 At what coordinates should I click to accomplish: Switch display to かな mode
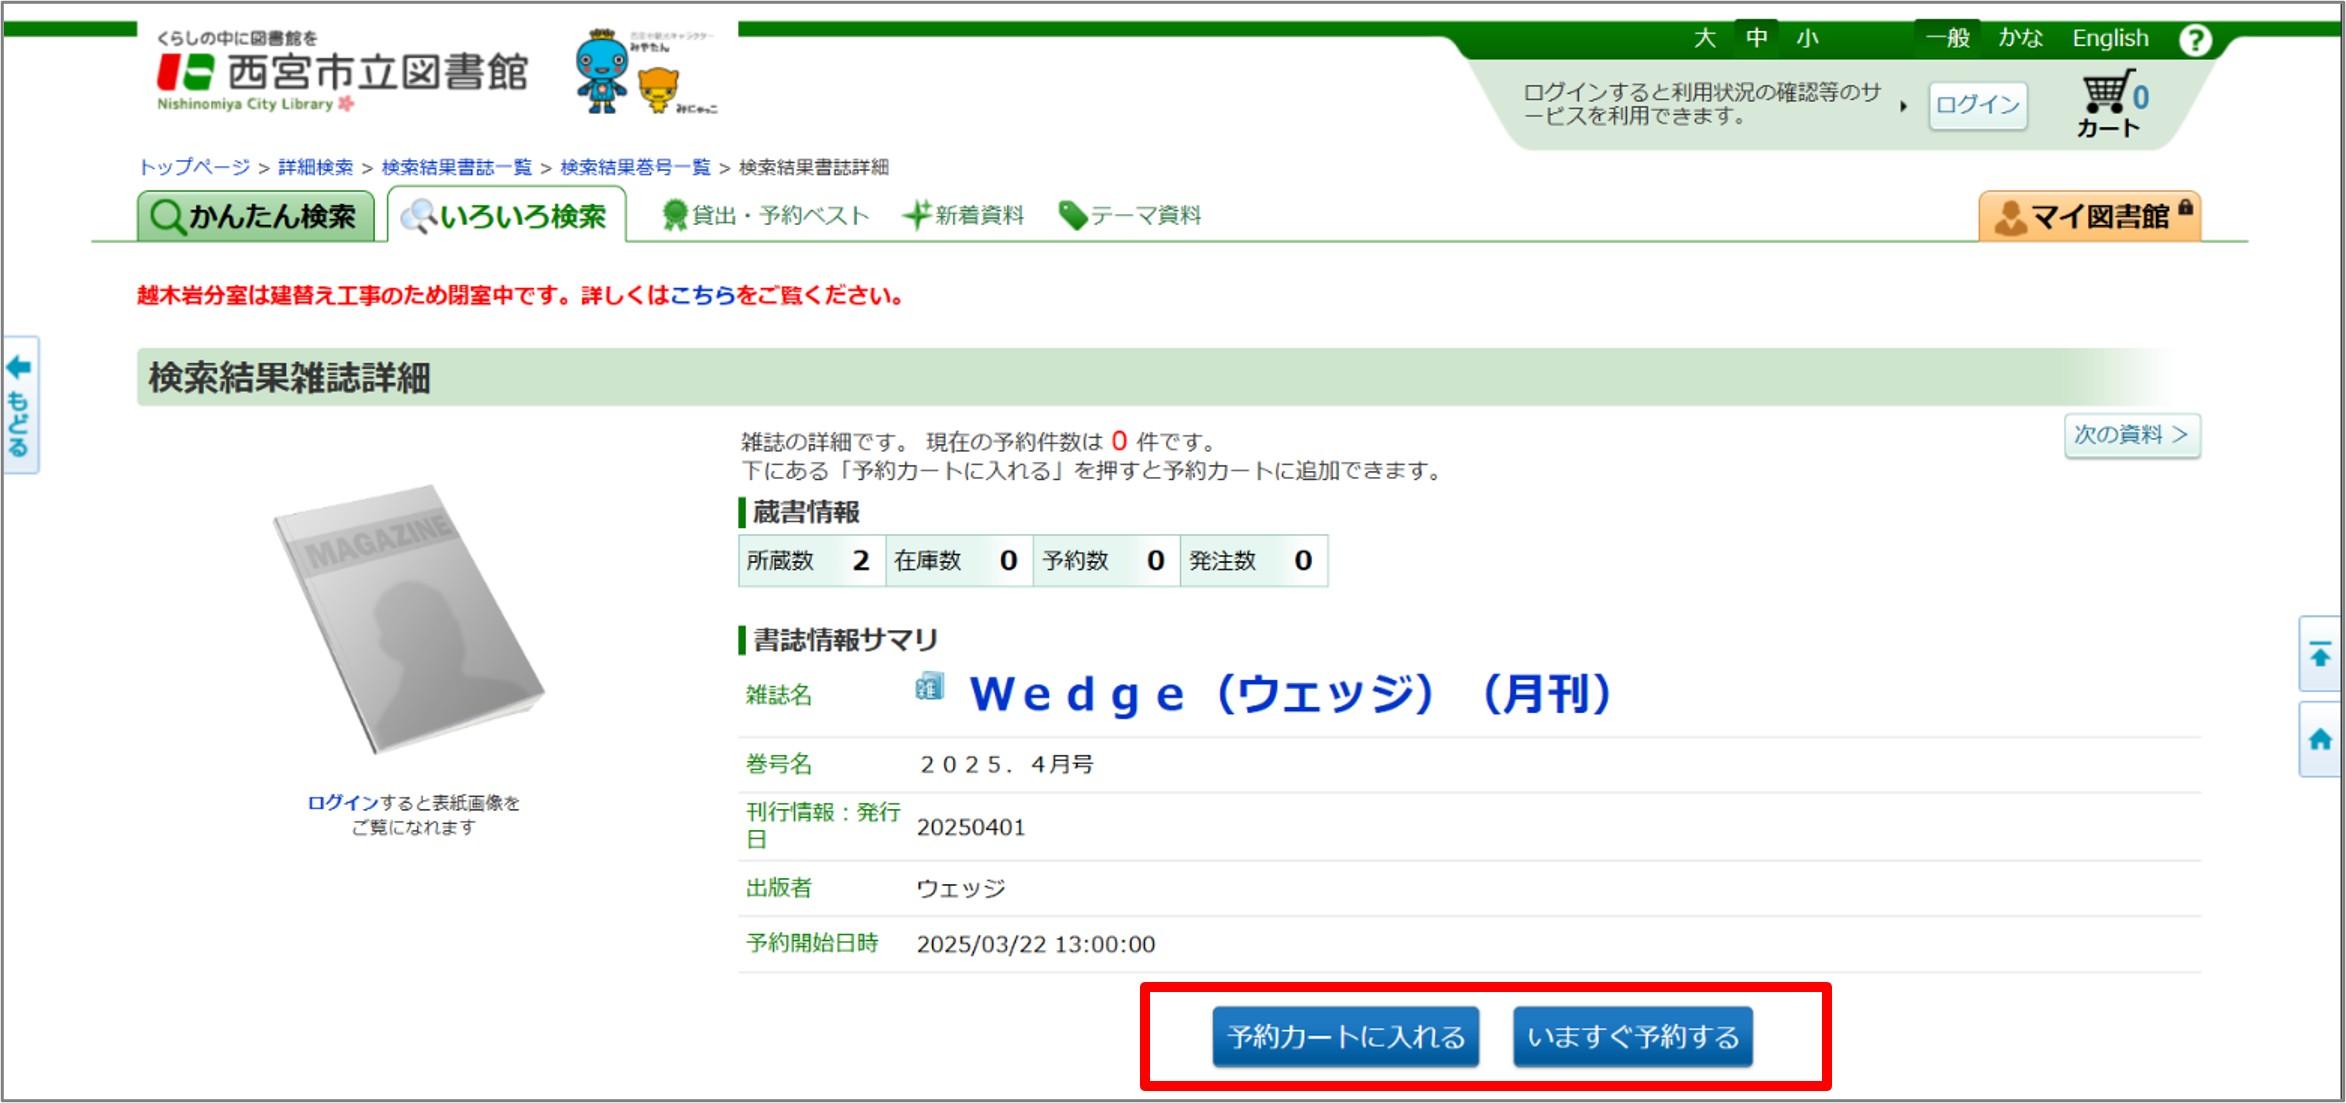2020,39
